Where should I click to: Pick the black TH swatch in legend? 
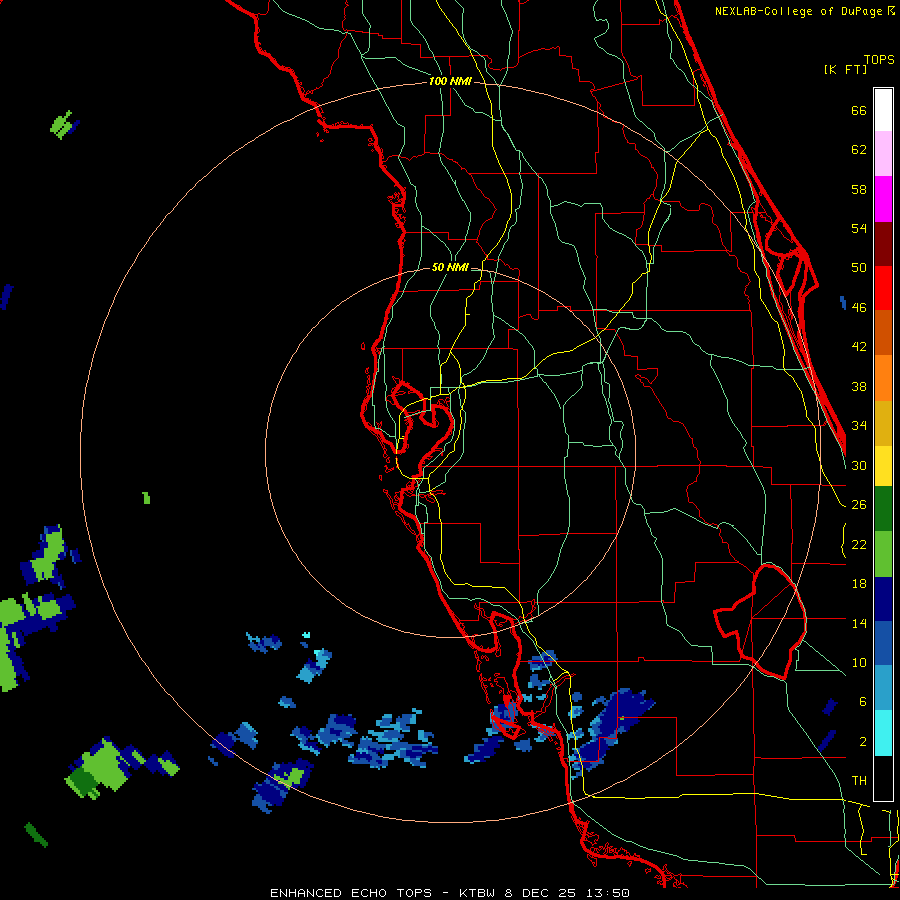coord(883,778)
